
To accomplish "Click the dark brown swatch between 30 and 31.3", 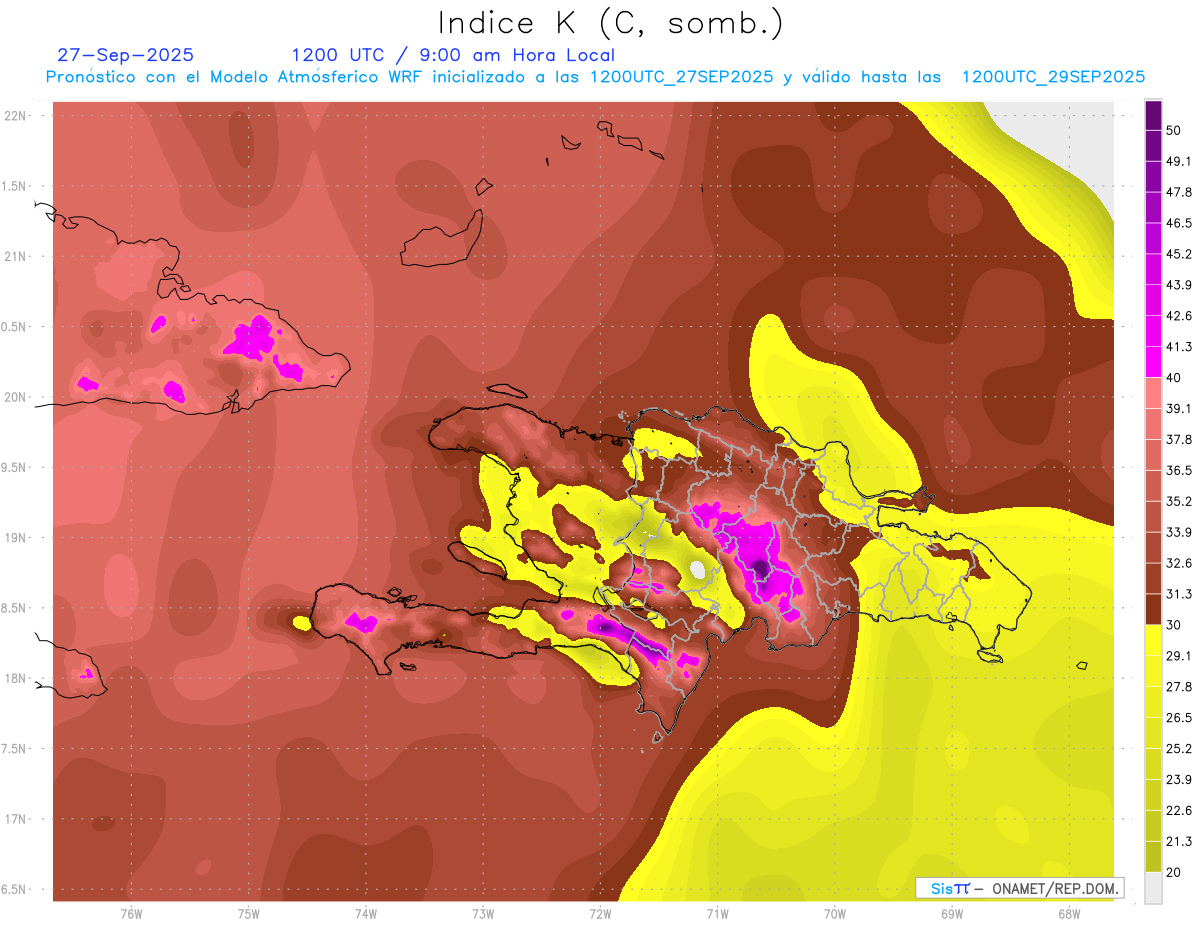I will coord(1153,609).
